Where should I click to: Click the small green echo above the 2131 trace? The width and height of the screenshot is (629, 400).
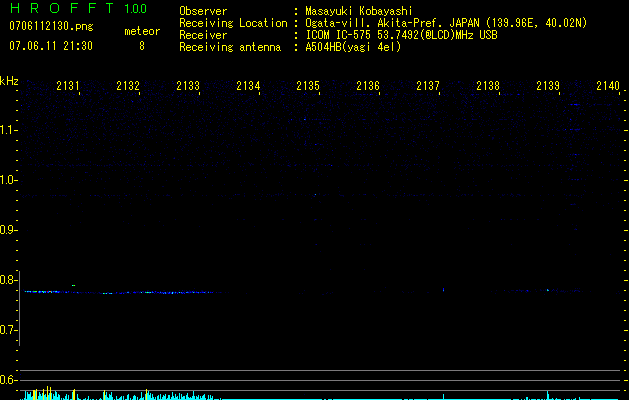point(73,285)
